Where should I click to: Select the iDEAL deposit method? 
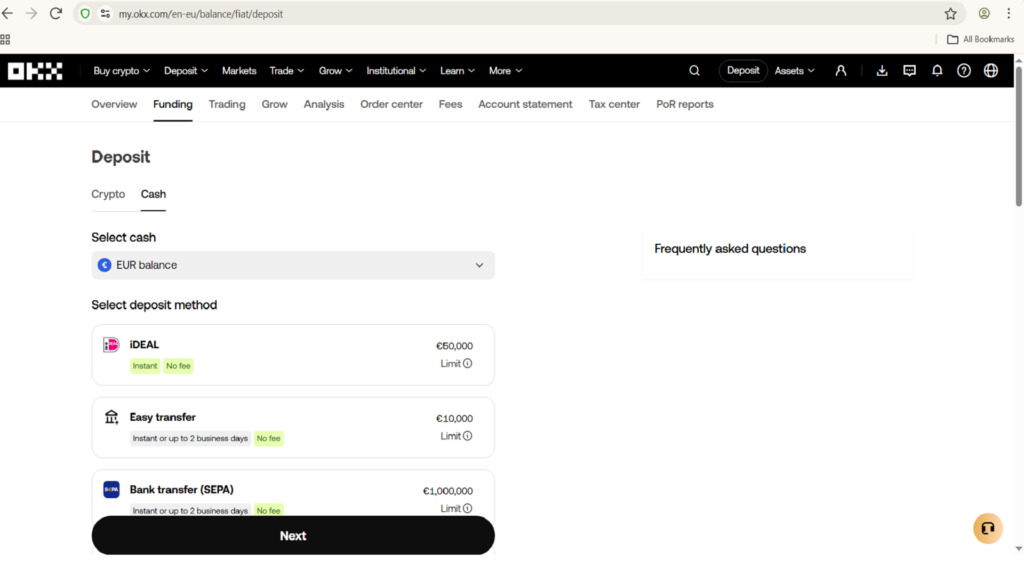tap(293, 355)
